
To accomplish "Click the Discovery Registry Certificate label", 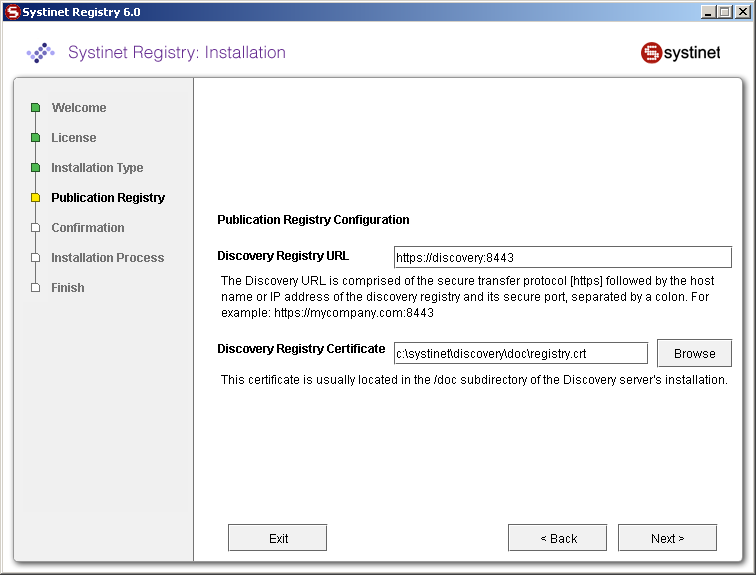I will 301,348.
